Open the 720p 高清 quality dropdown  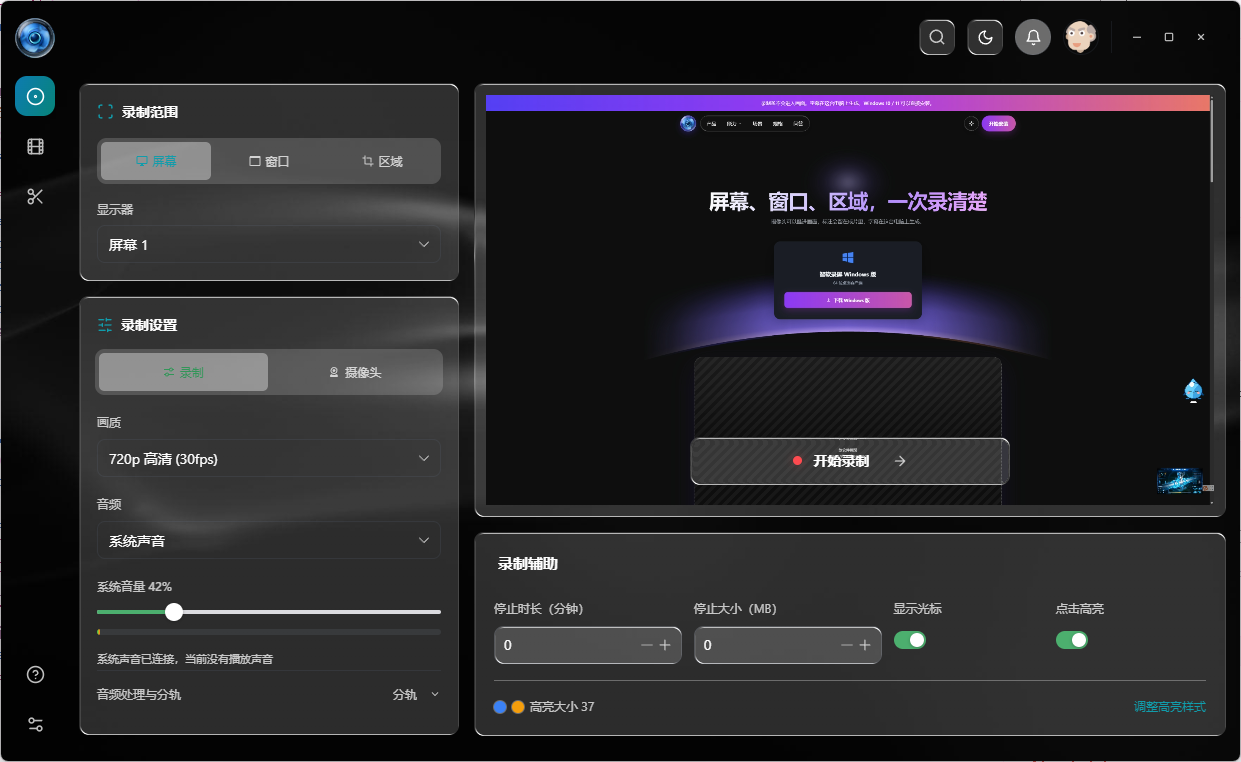tap(269, 459)
